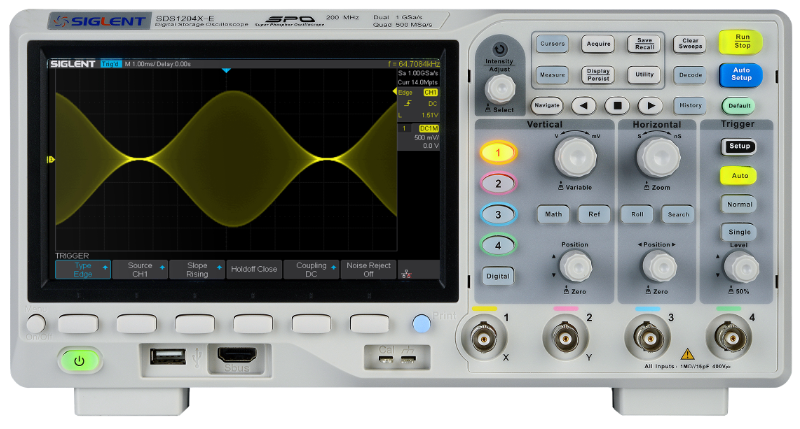Toggle channel 2 with the pink button

tap(498, 184)
